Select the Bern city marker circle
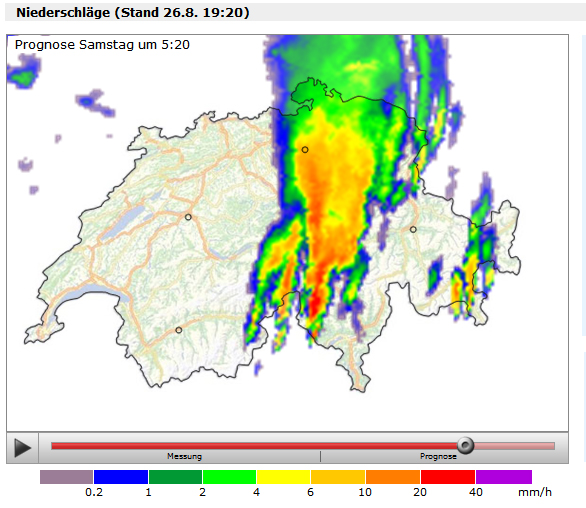Image resolution: width=586 pixels, height=508 pixels. tap(188, 217)
